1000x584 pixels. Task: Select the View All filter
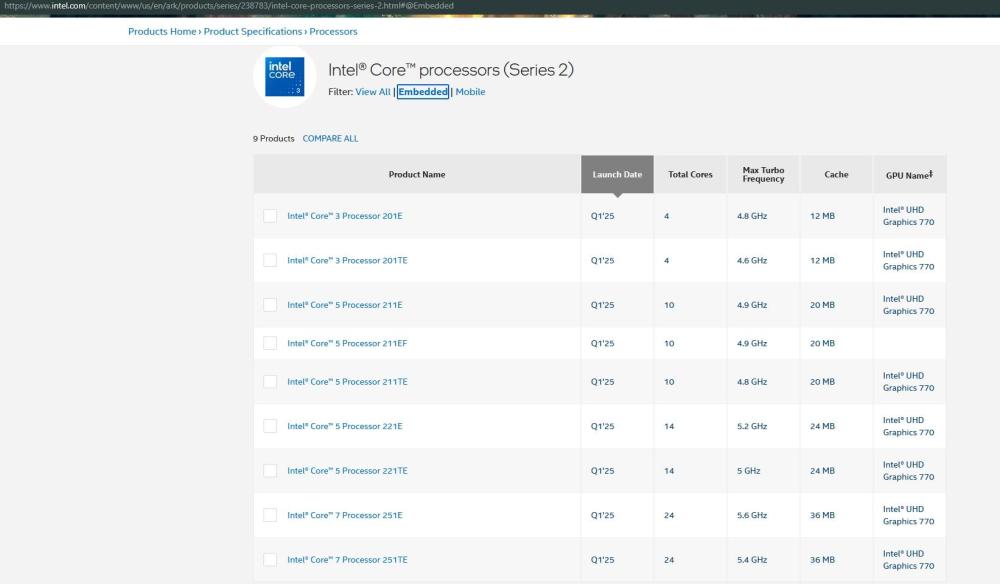pyautogui.click(x=373, y=92)
